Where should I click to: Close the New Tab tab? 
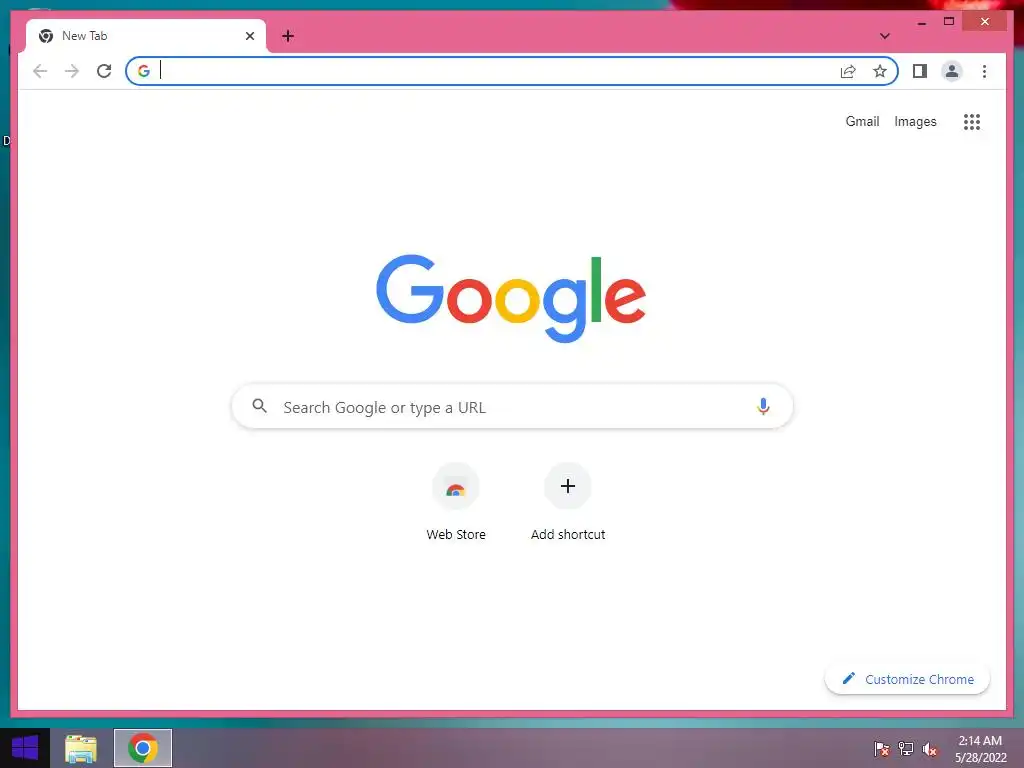click(249, 36)
